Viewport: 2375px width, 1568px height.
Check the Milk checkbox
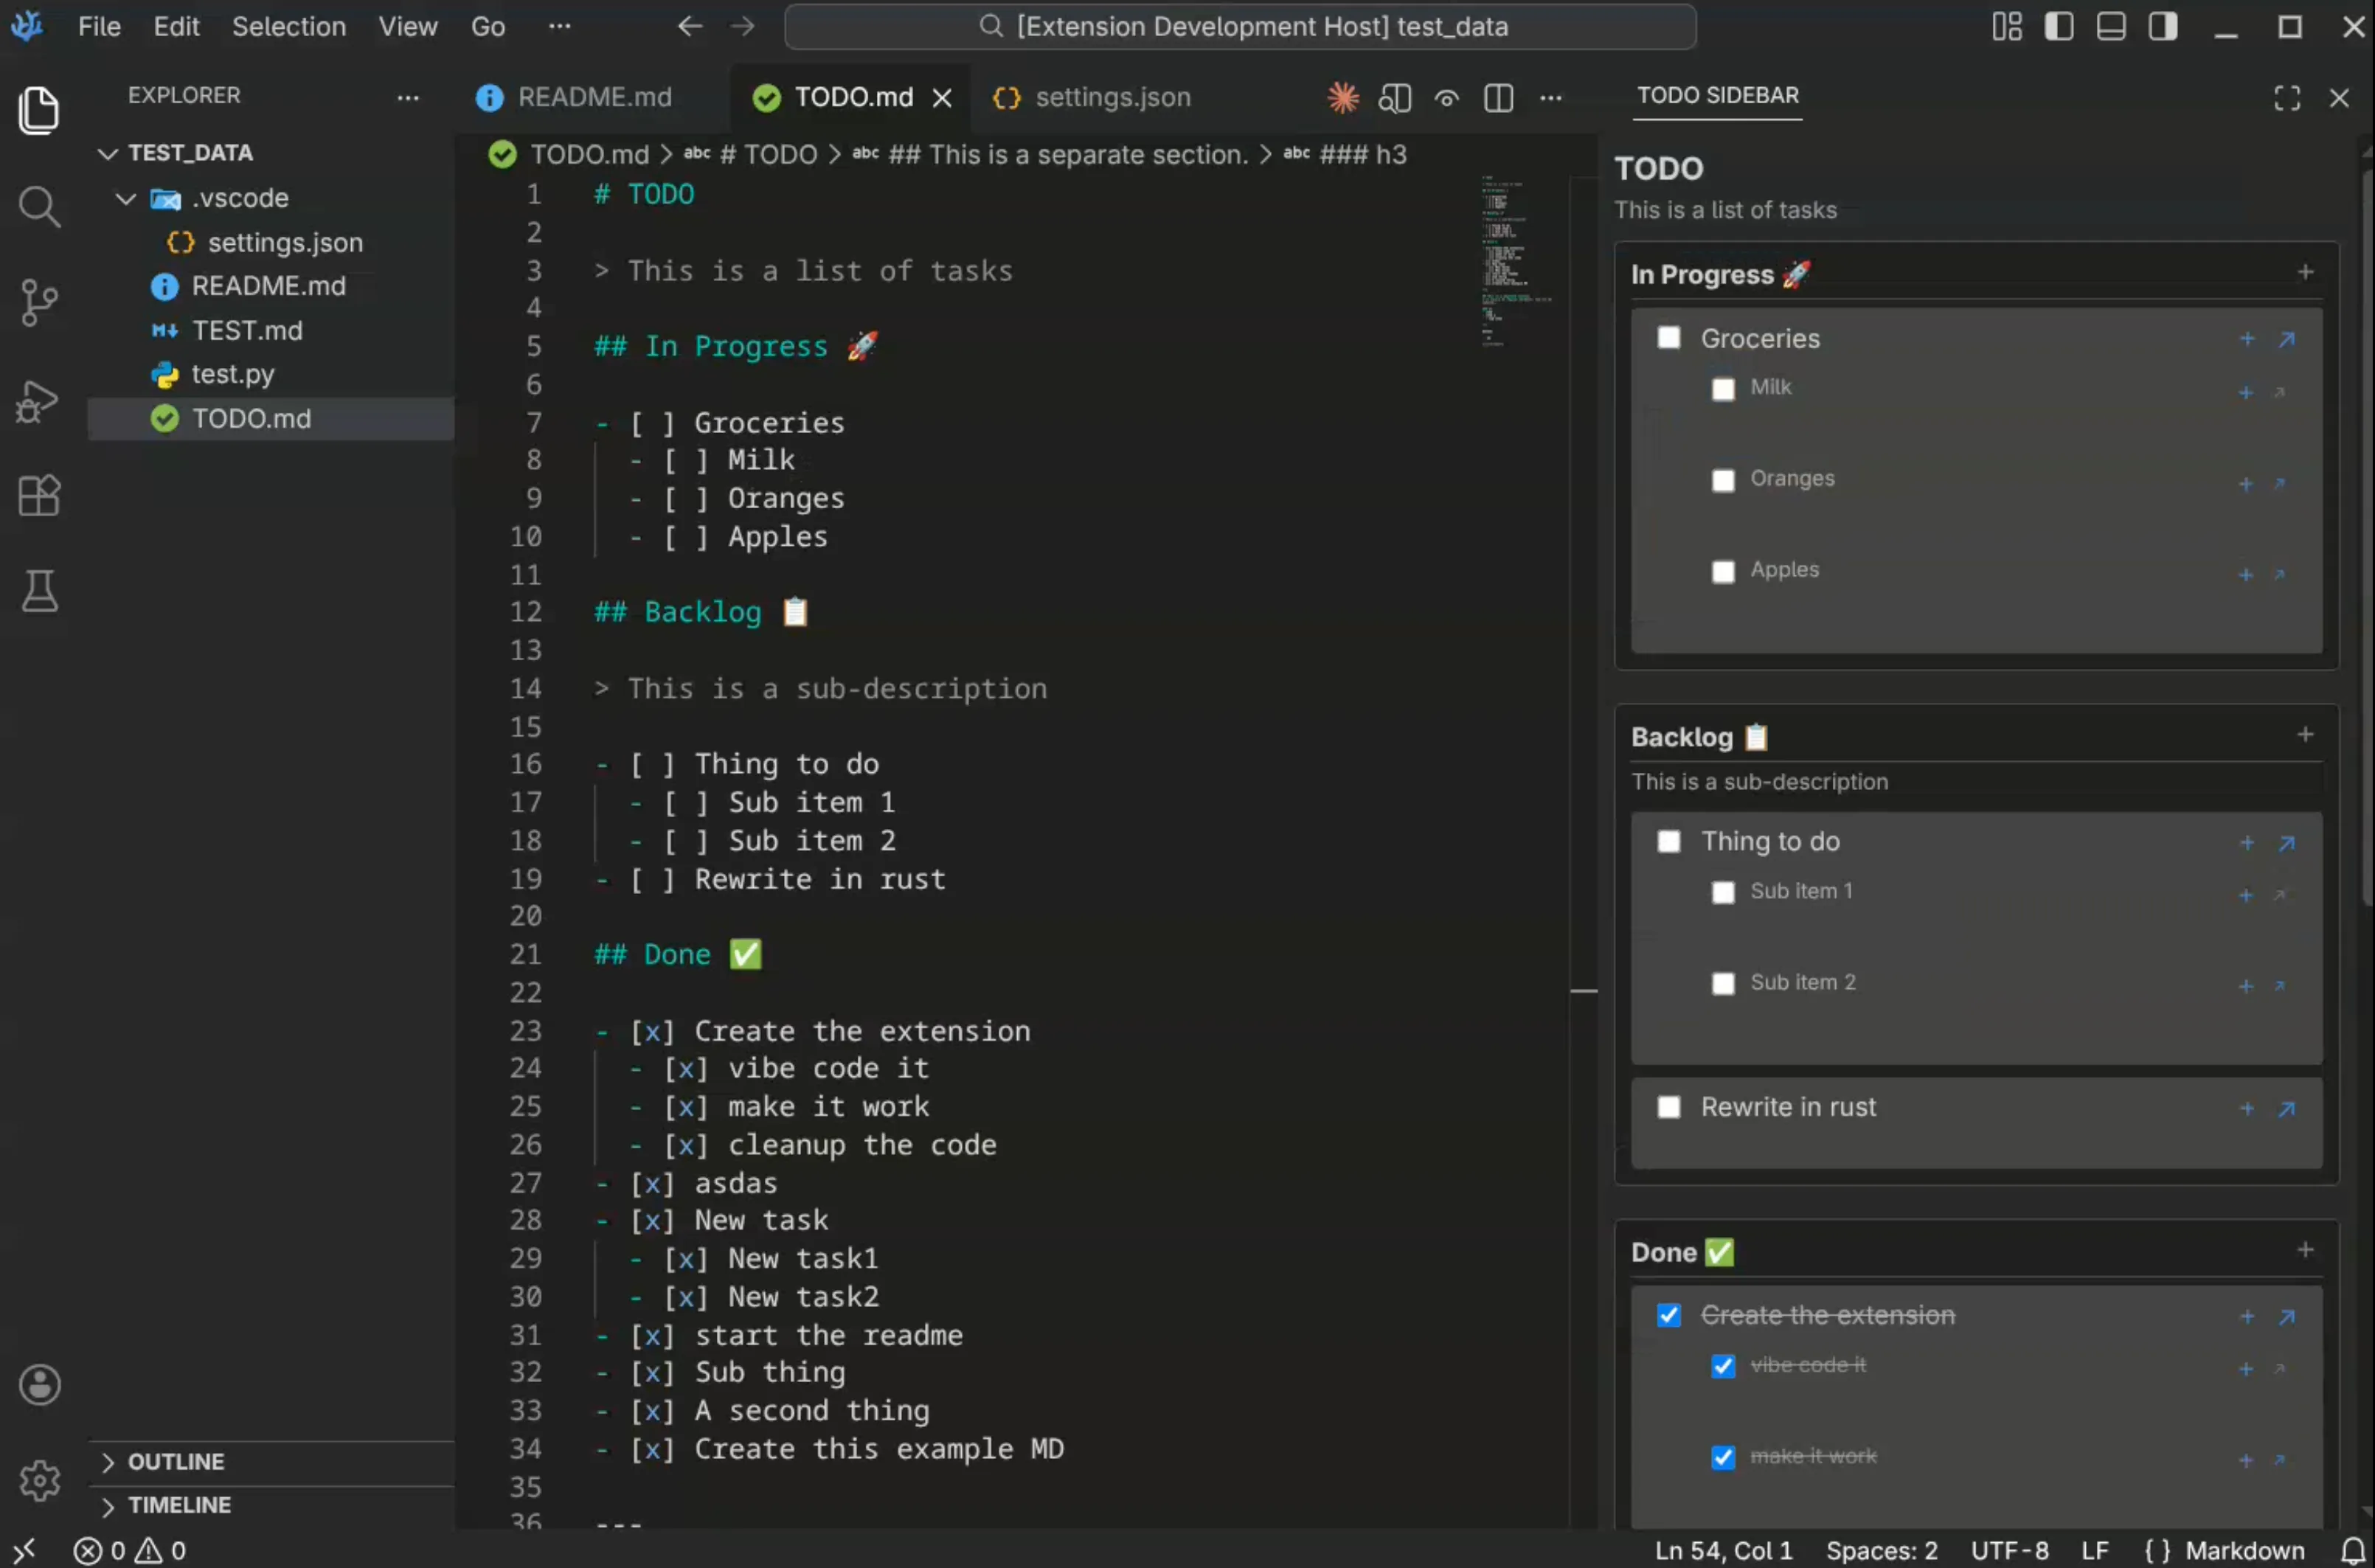1722,389
